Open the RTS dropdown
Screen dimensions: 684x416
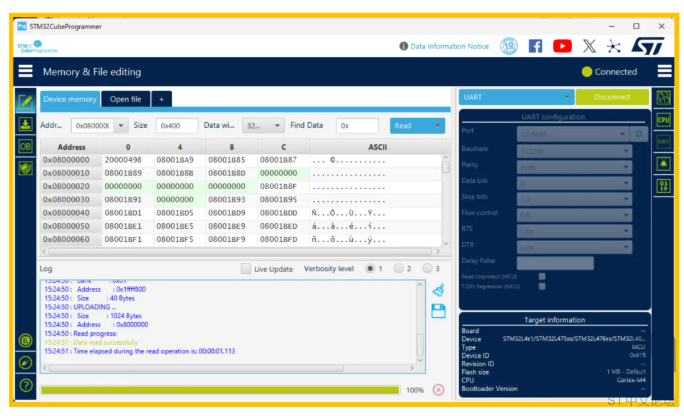click(574, 231)
